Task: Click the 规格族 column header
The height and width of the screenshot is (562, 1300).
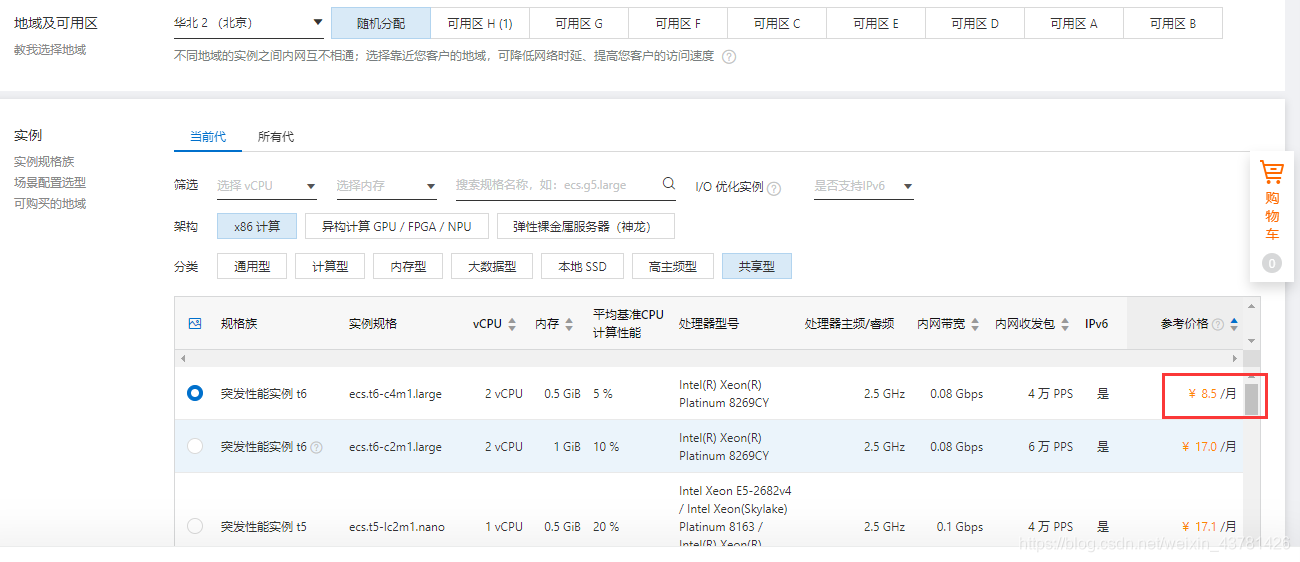Action: pyautogui.click(x=239, y=324)
